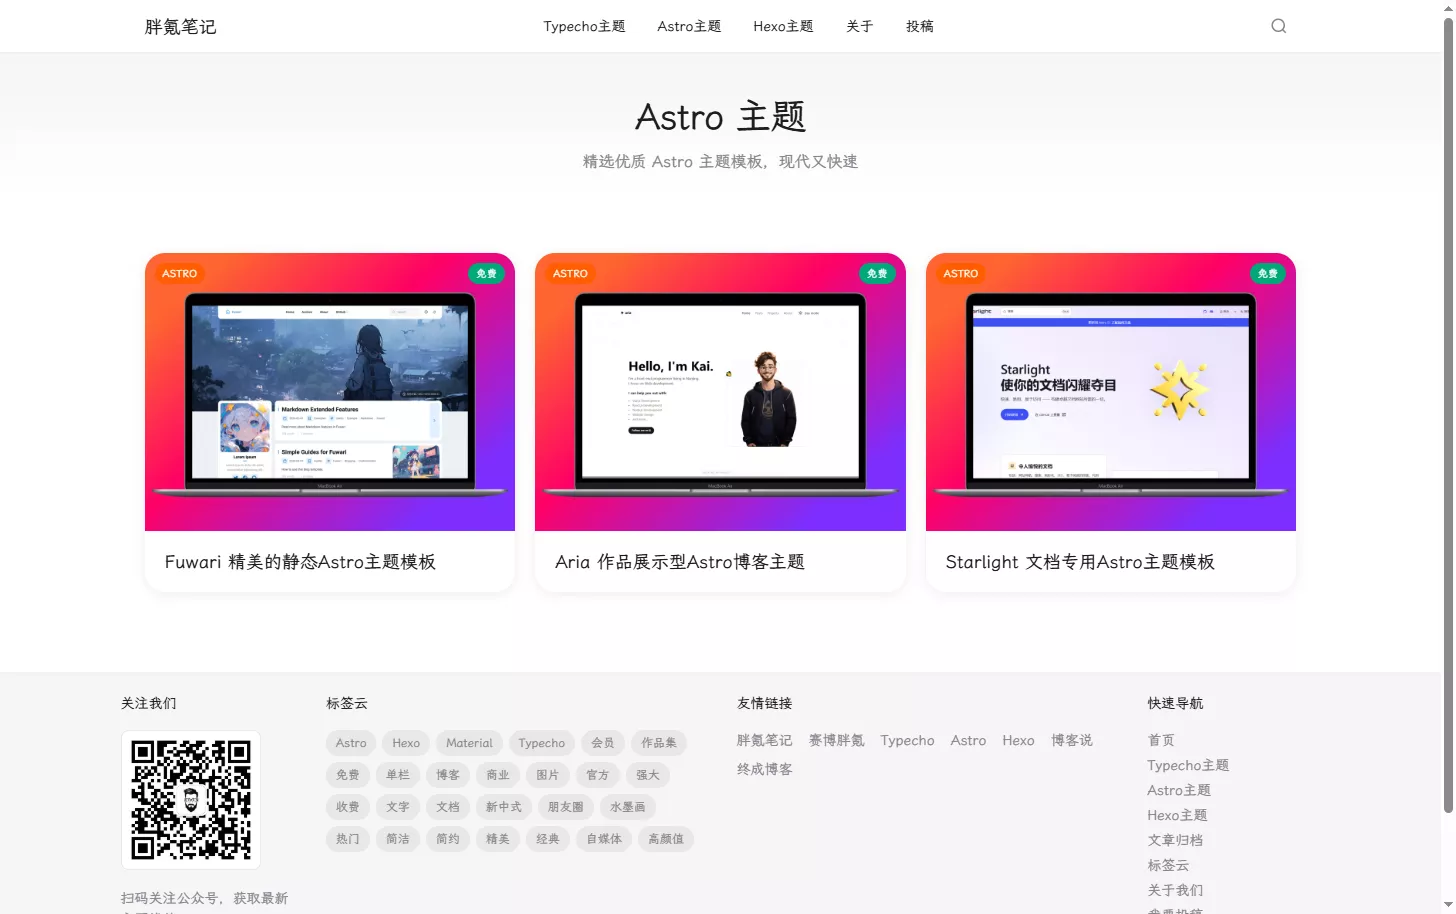
Task: Open the Fuwari theme preview image
Action: pyautogui.click(x=330, y=392)
